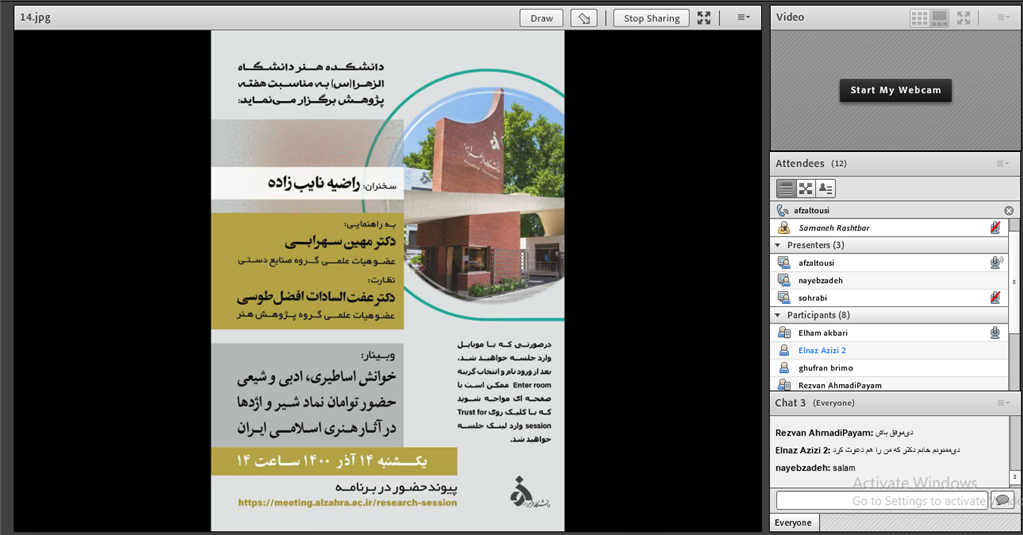Click afzaltousi's presenter icon in the list
This screenshot has height=535, width=1023.
(x=784, y=262)
